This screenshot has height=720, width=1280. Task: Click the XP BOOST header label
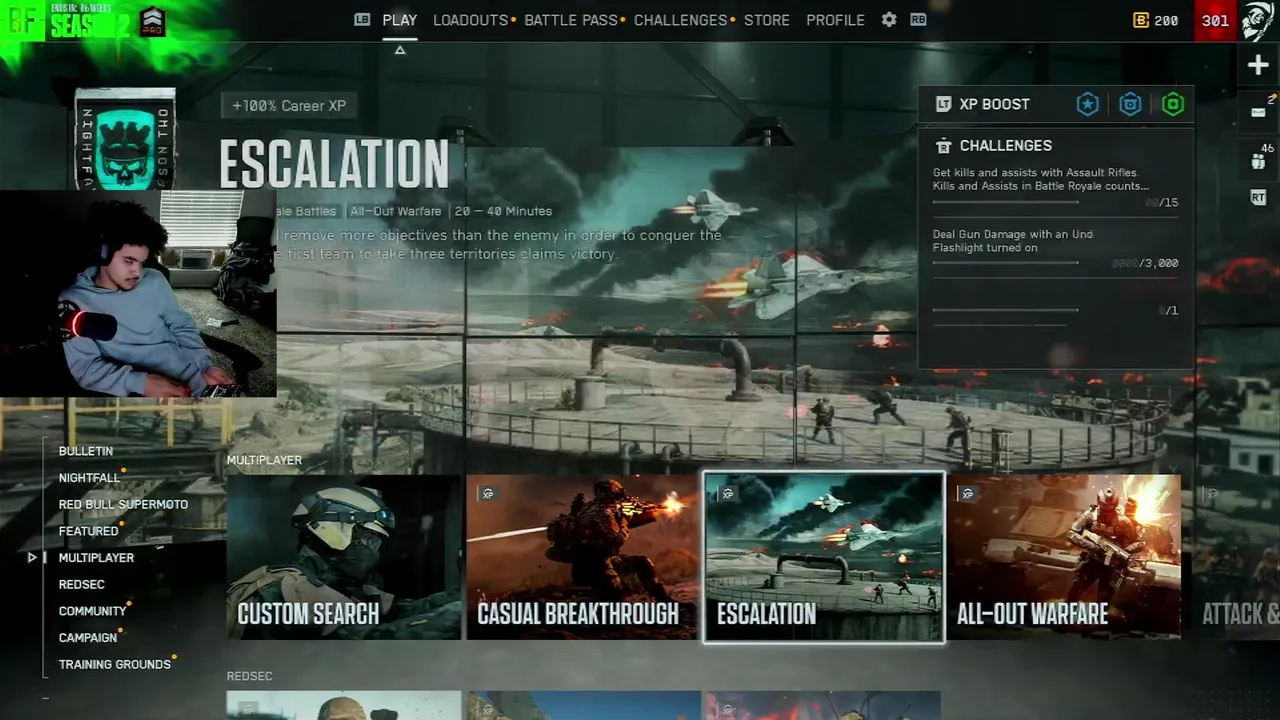pyautogui.click(x=994, y=104)
